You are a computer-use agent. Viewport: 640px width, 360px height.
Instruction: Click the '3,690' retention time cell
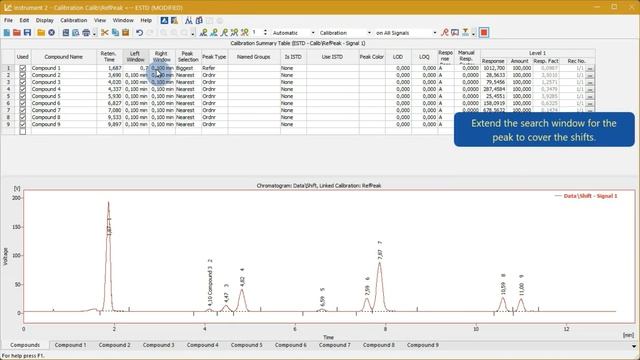click(109, 75)
